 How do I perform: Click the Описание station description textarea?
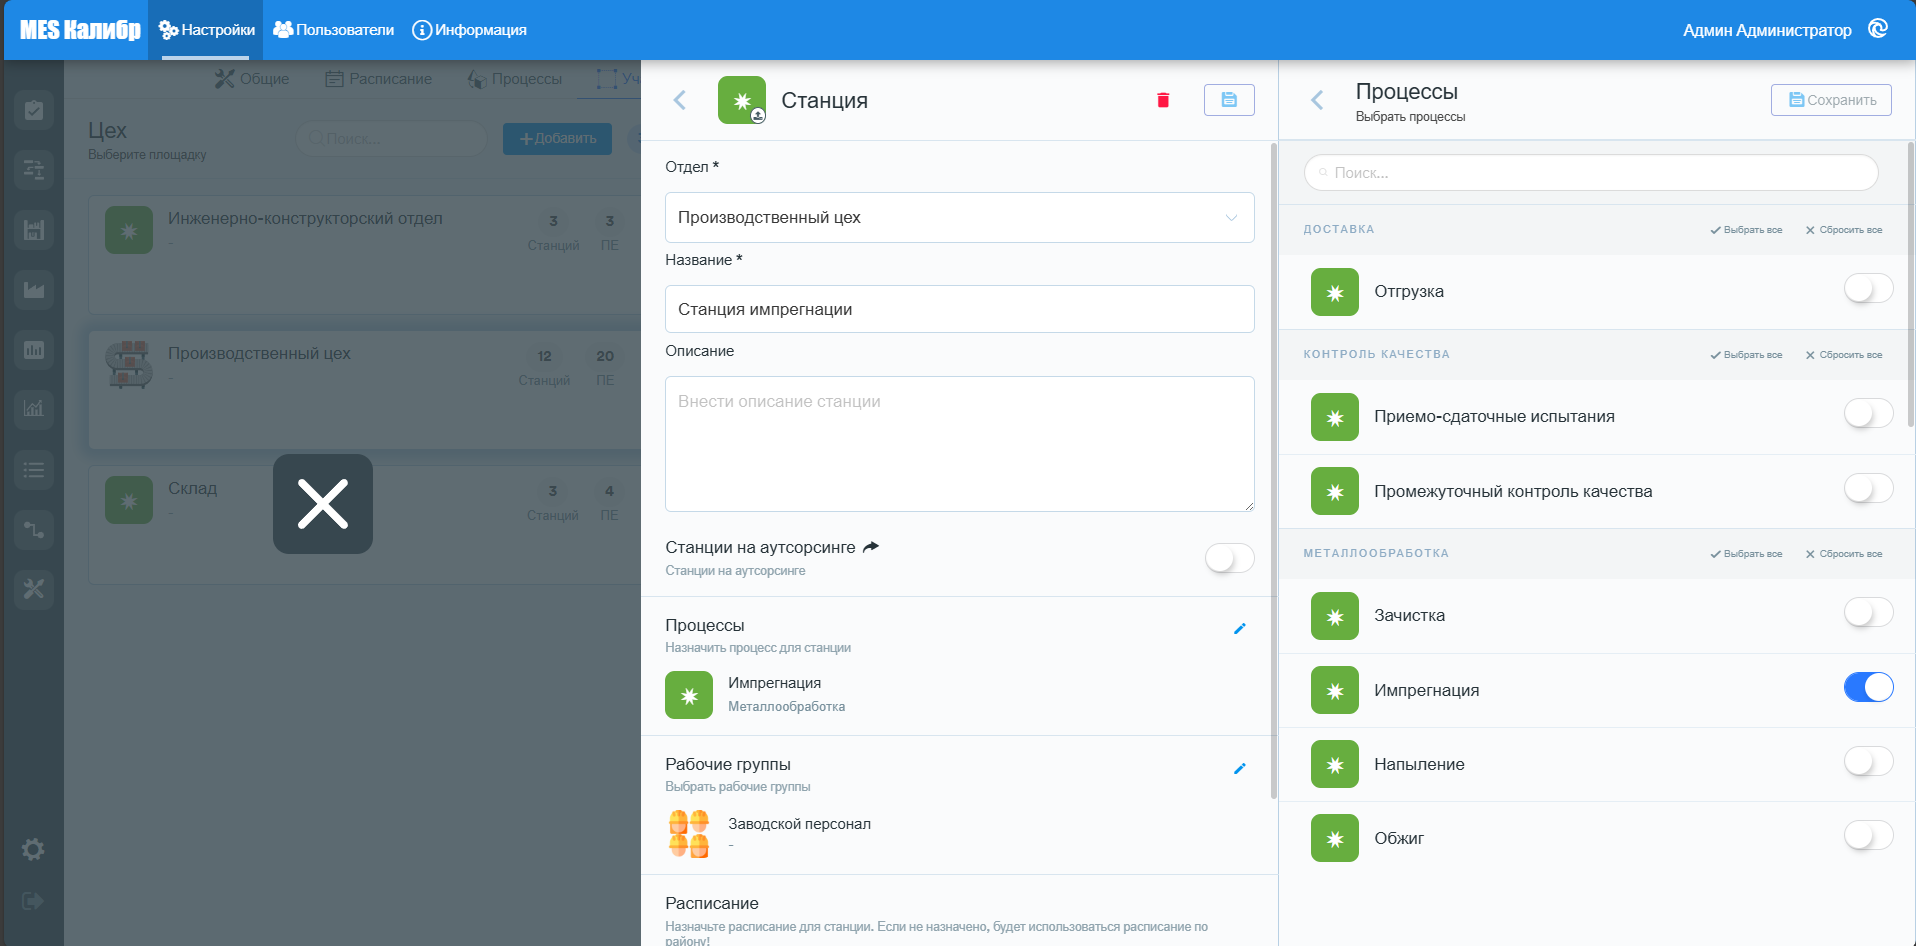click(x=959, y=444)
